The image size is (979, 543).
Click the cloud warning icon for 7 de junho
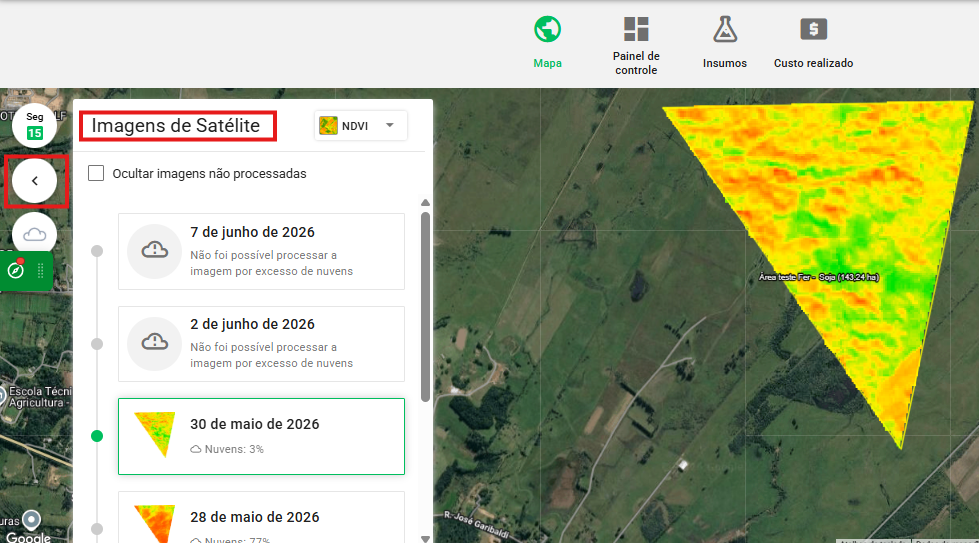154,251
